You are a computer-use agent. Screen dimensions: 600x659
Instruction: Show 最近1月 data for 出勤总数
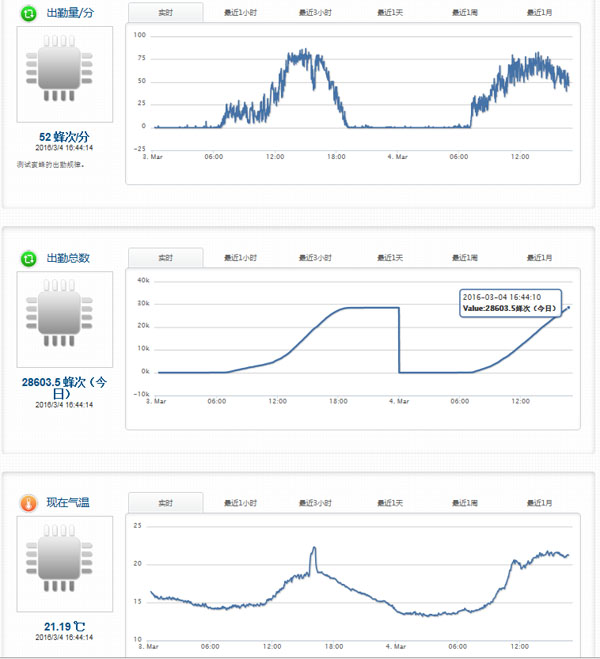539,258
